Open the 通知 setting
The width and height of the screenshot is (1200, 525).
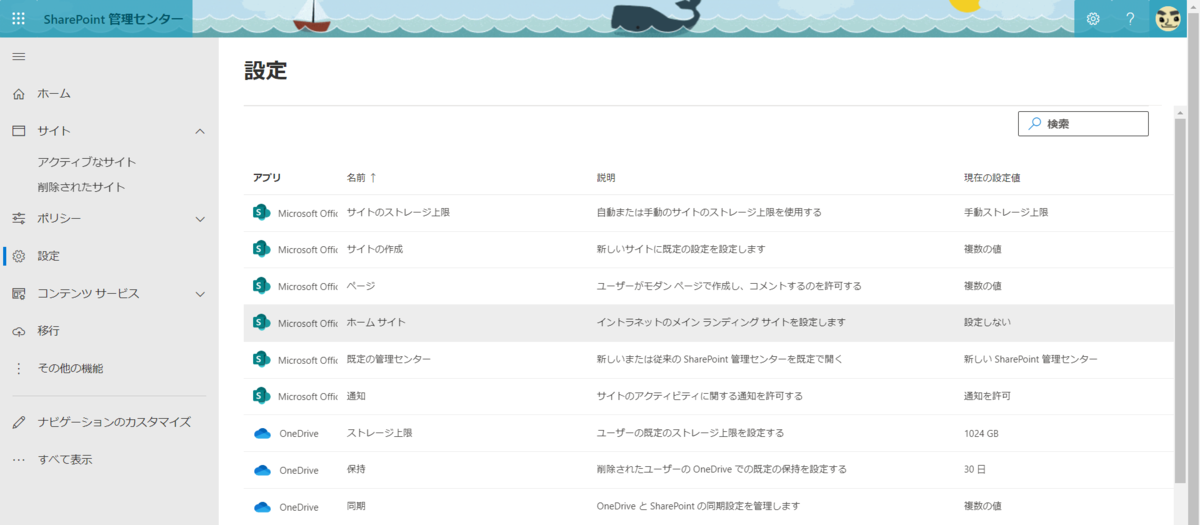point(357,396)
